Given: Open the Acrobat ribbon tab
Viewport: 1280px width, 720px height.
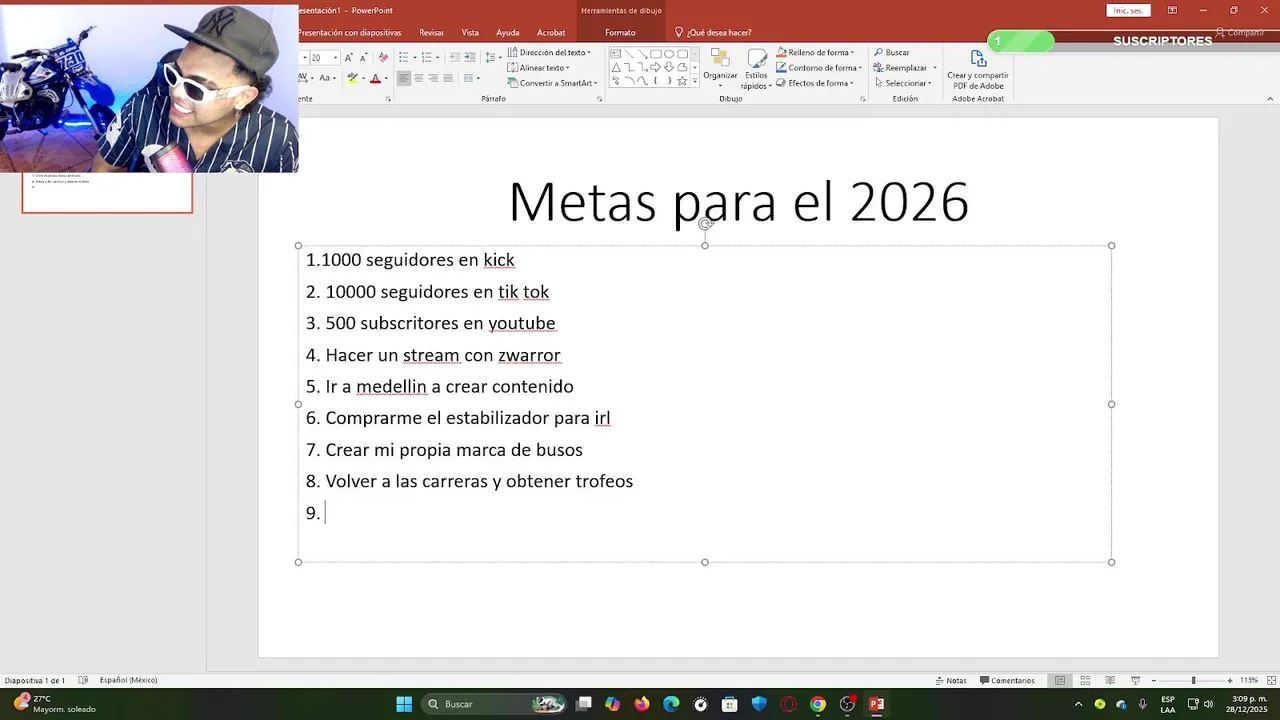Looking at the screenshot, I should (x=551, y=32).
